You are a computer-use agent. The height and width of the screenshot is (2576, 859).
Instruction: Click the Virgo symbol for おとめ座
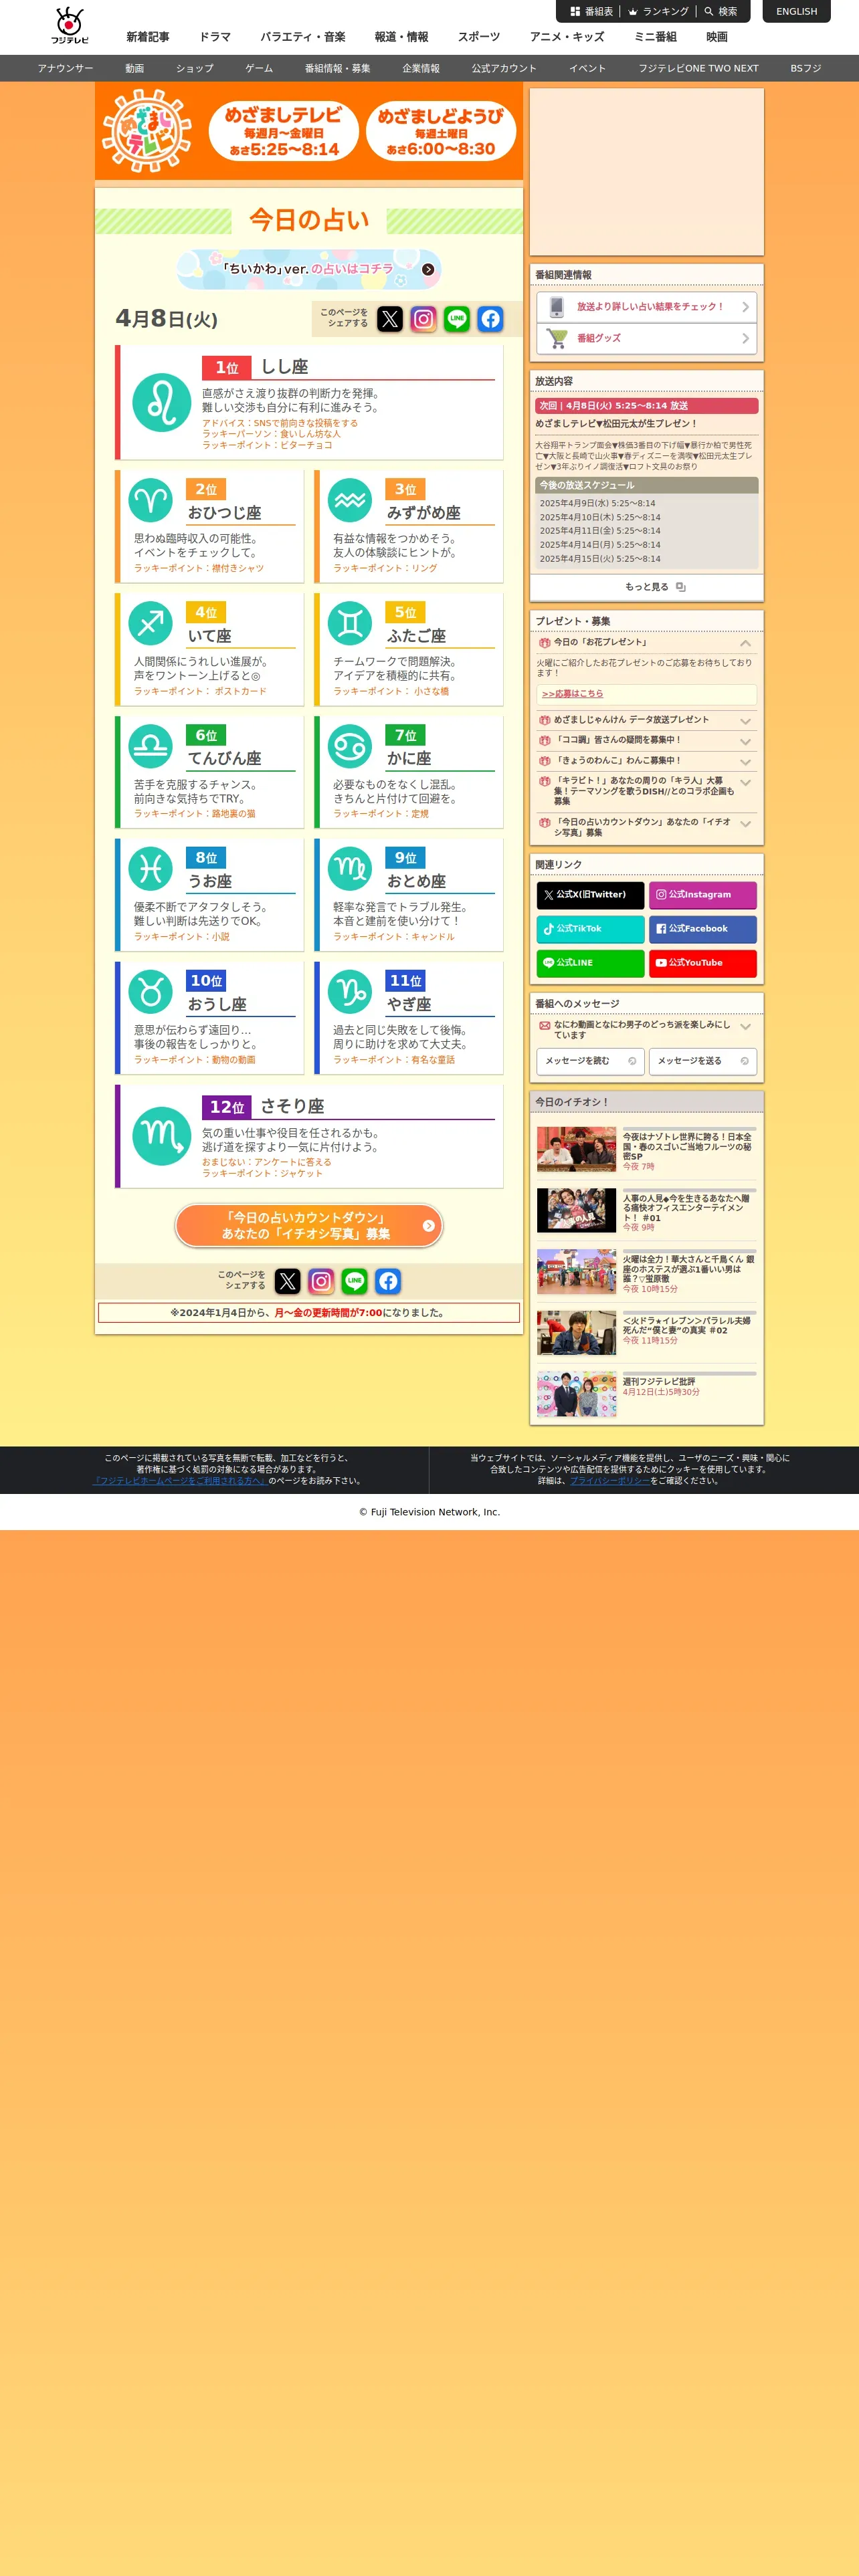click(x=350, y=869)
